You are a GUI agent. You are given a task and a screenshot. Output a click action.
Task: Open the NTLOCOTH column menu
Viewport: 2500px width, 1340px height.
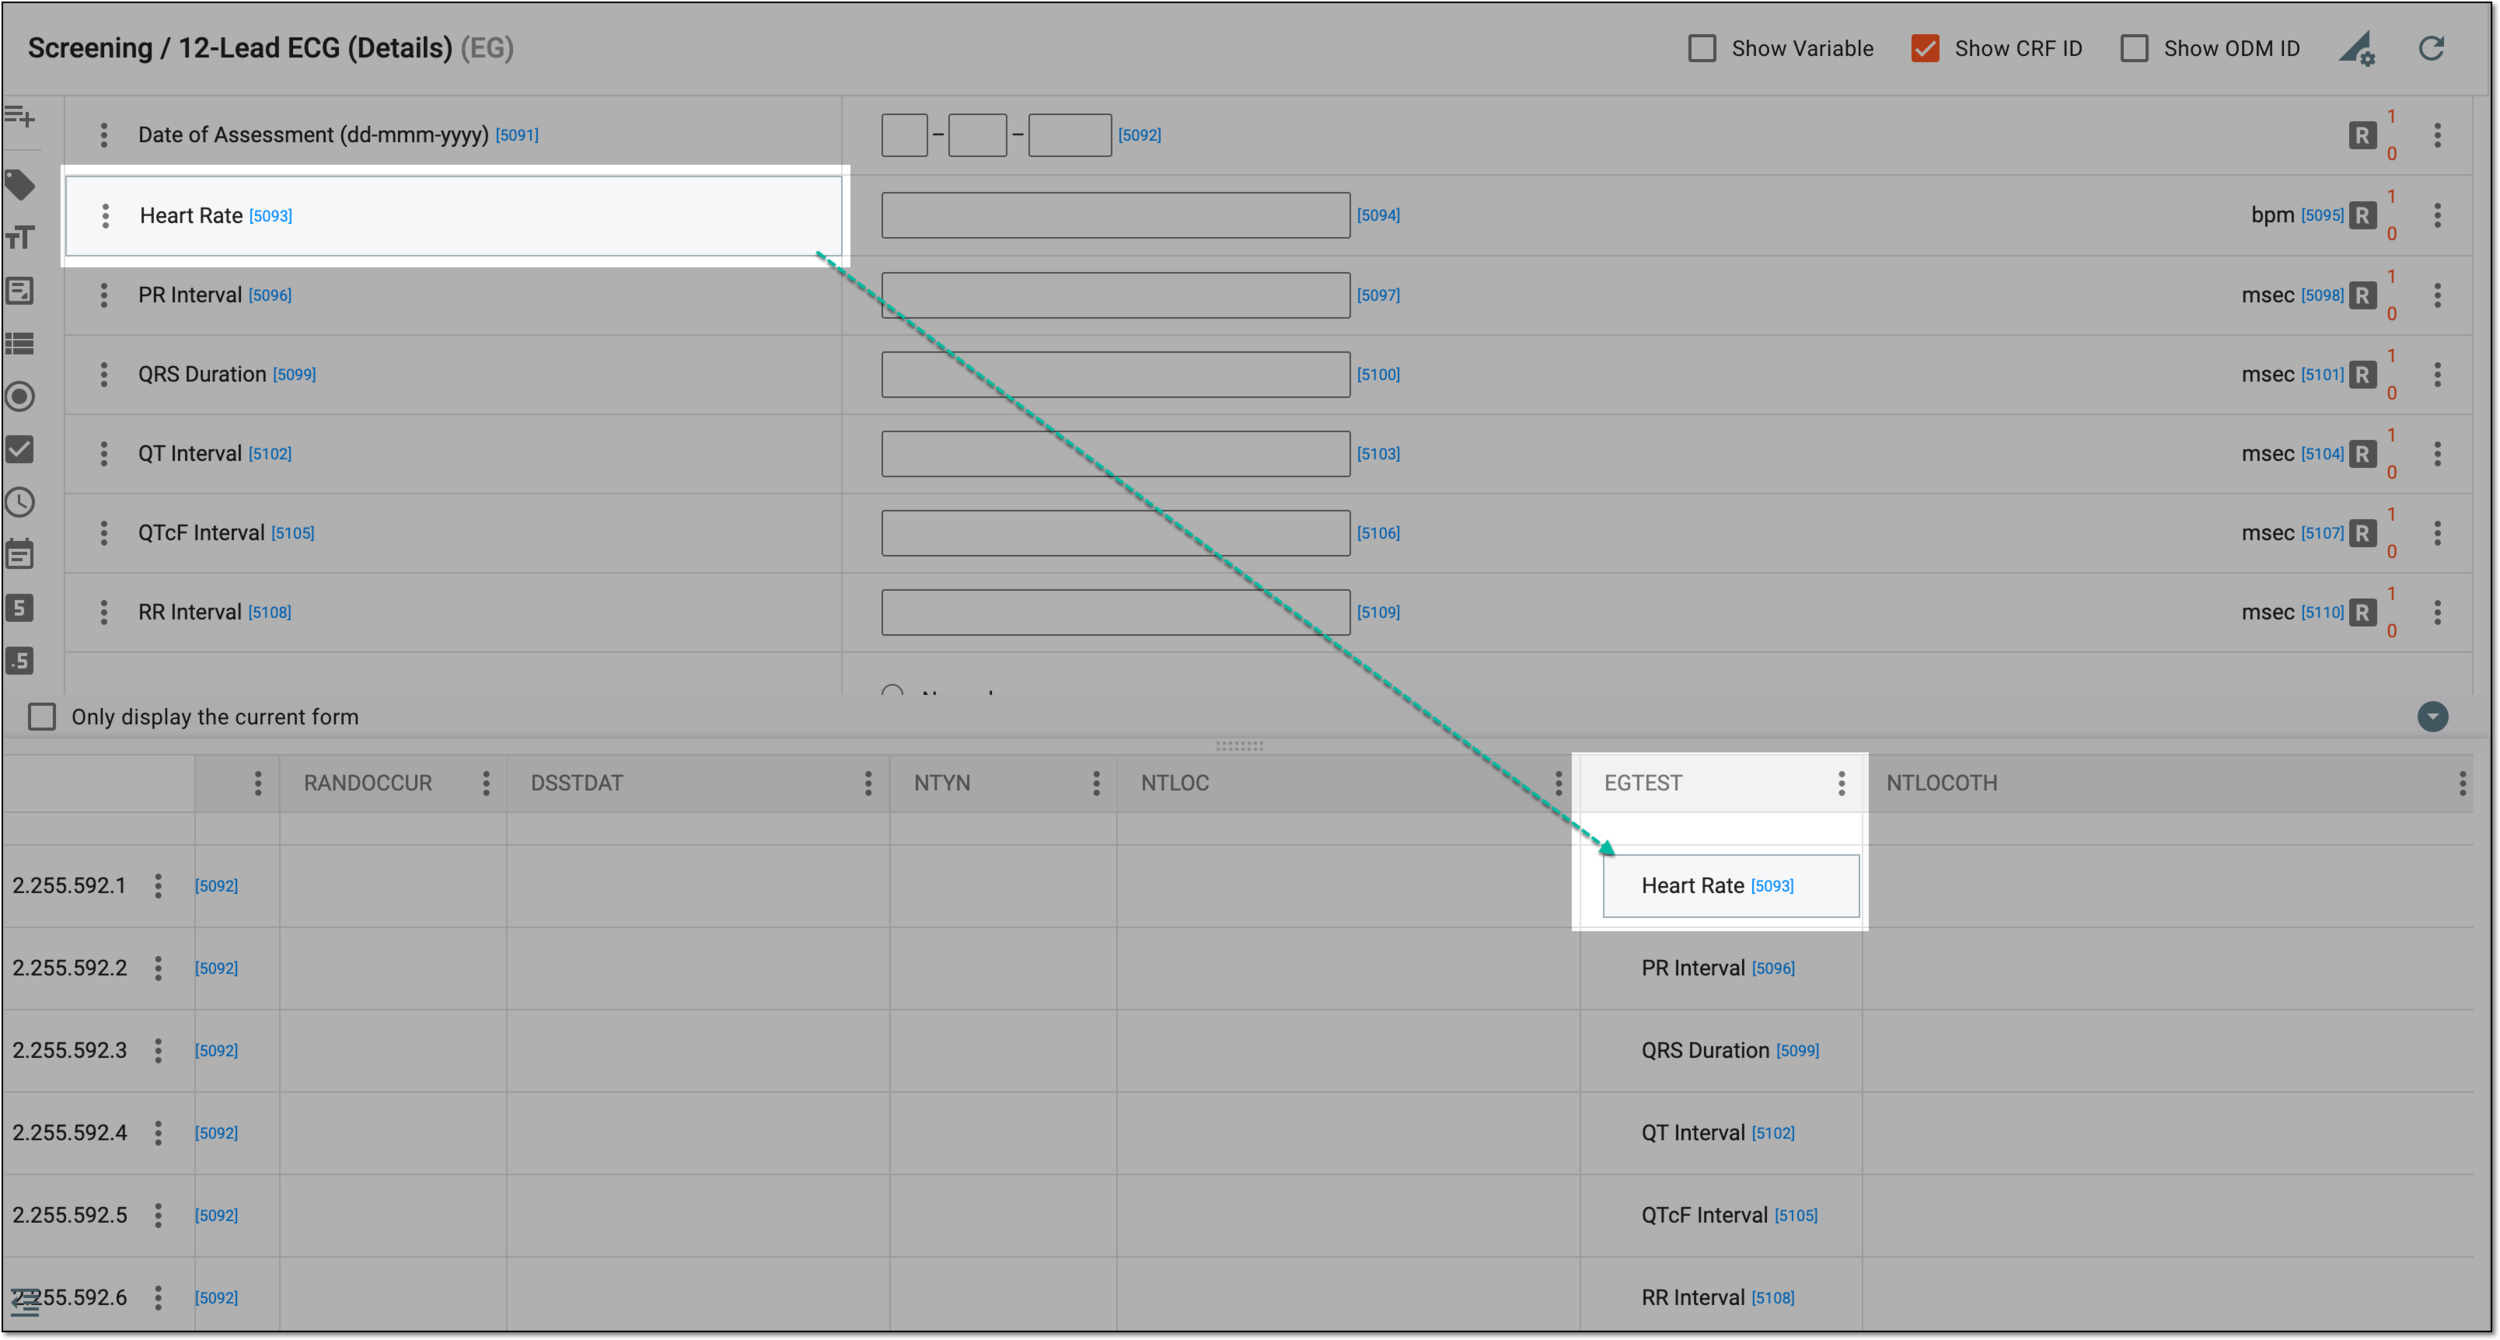coord(2462,784)
